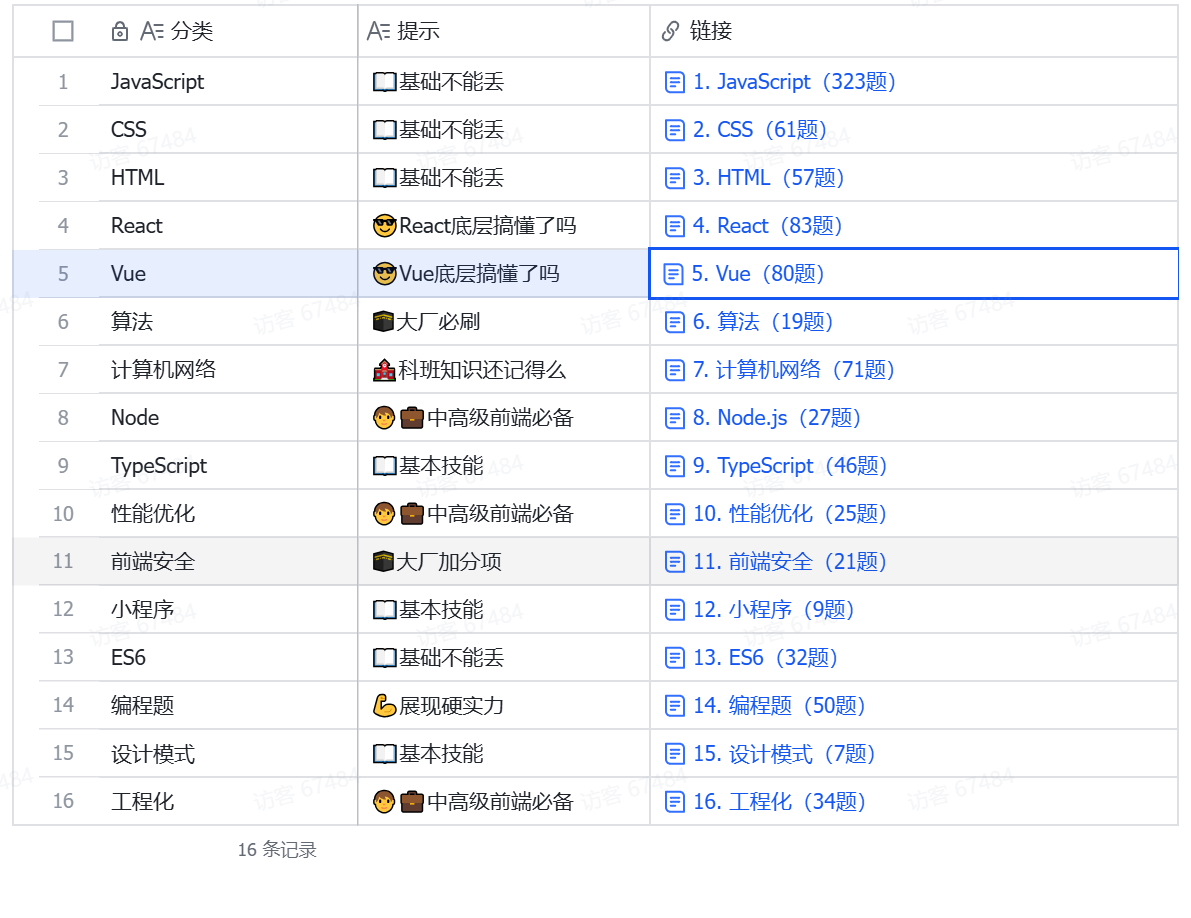Click sunglasses emoji in React row

pos(385,226)
